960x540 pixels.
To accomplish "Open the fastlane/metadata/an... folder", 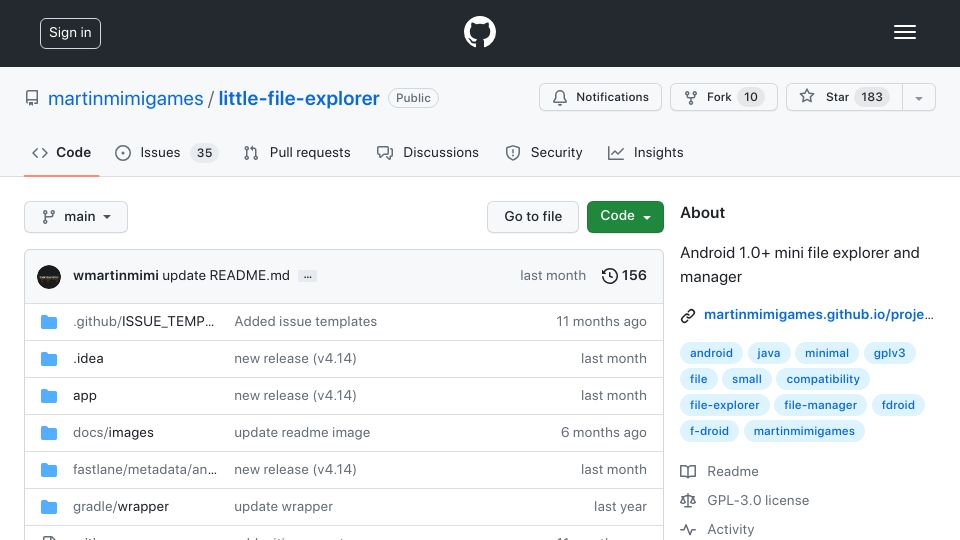I will tap(145, 470).
